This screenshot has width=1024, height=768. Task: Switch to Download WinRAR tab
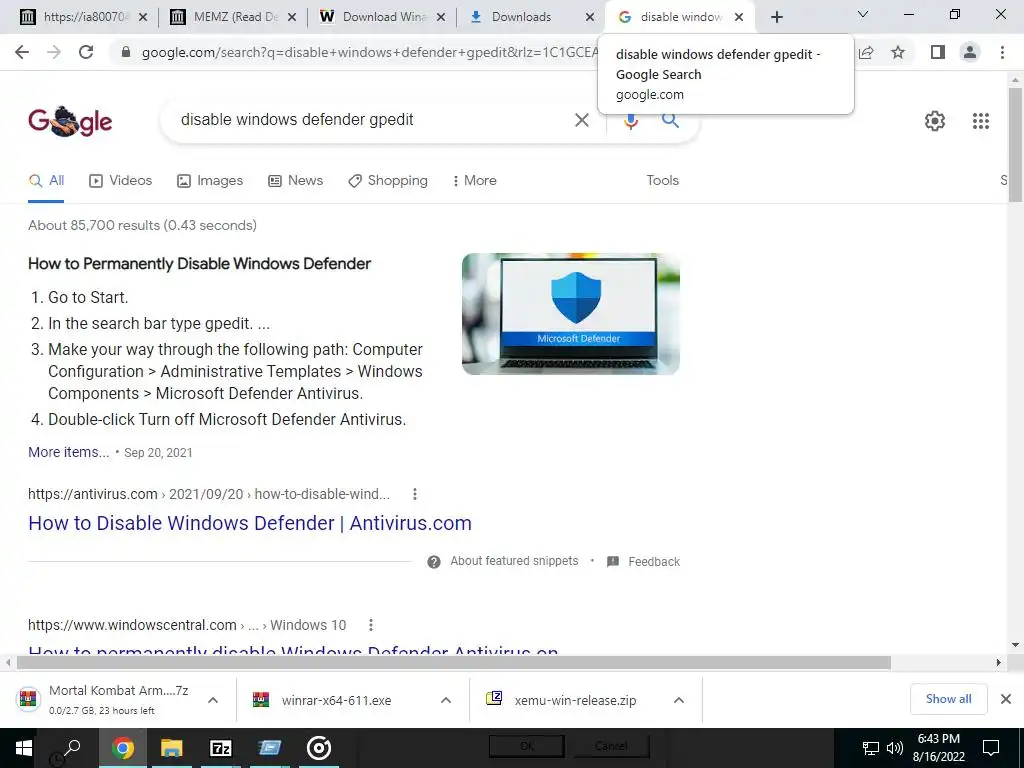(x=384, y=17)
